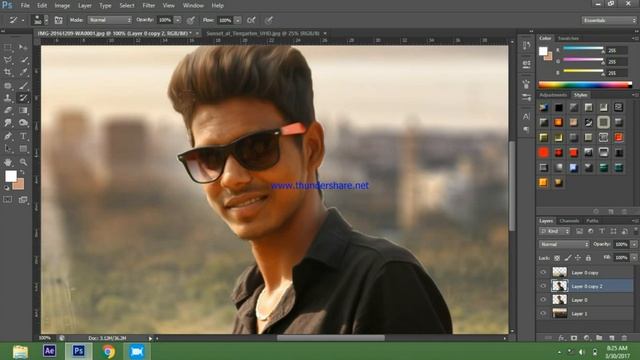Image resolution: width=640 pixels, height=360 pixels.
Task: Select the Move tool
Action: click(23, 47)
